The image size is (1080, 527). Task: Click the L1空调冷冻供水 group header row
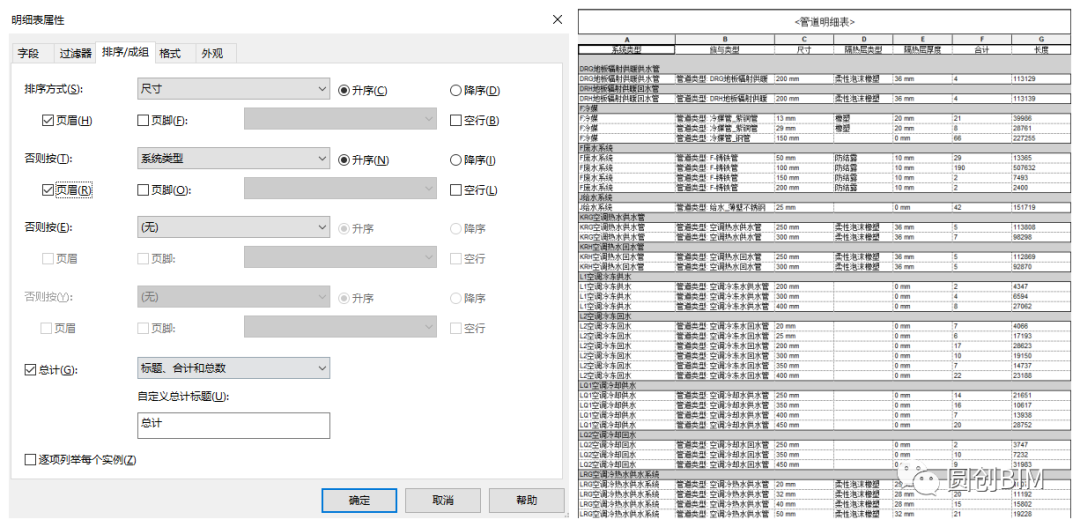[x=824, y=276]
